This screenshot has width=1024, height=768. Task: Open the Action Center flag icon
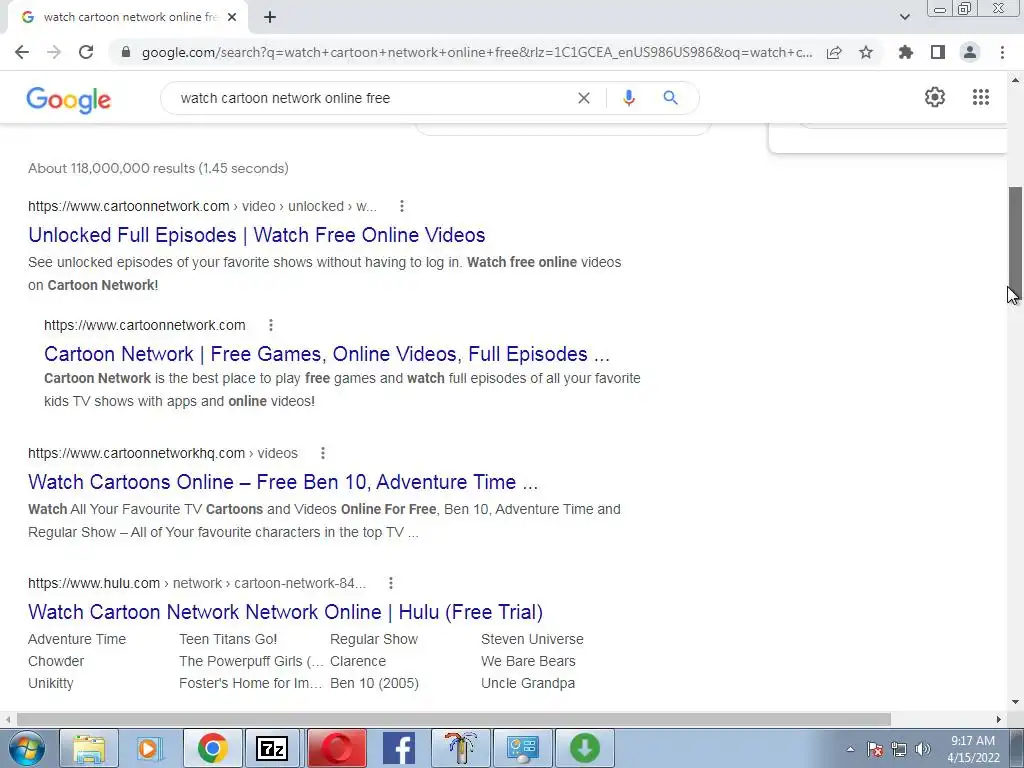[x=874, y=749]
